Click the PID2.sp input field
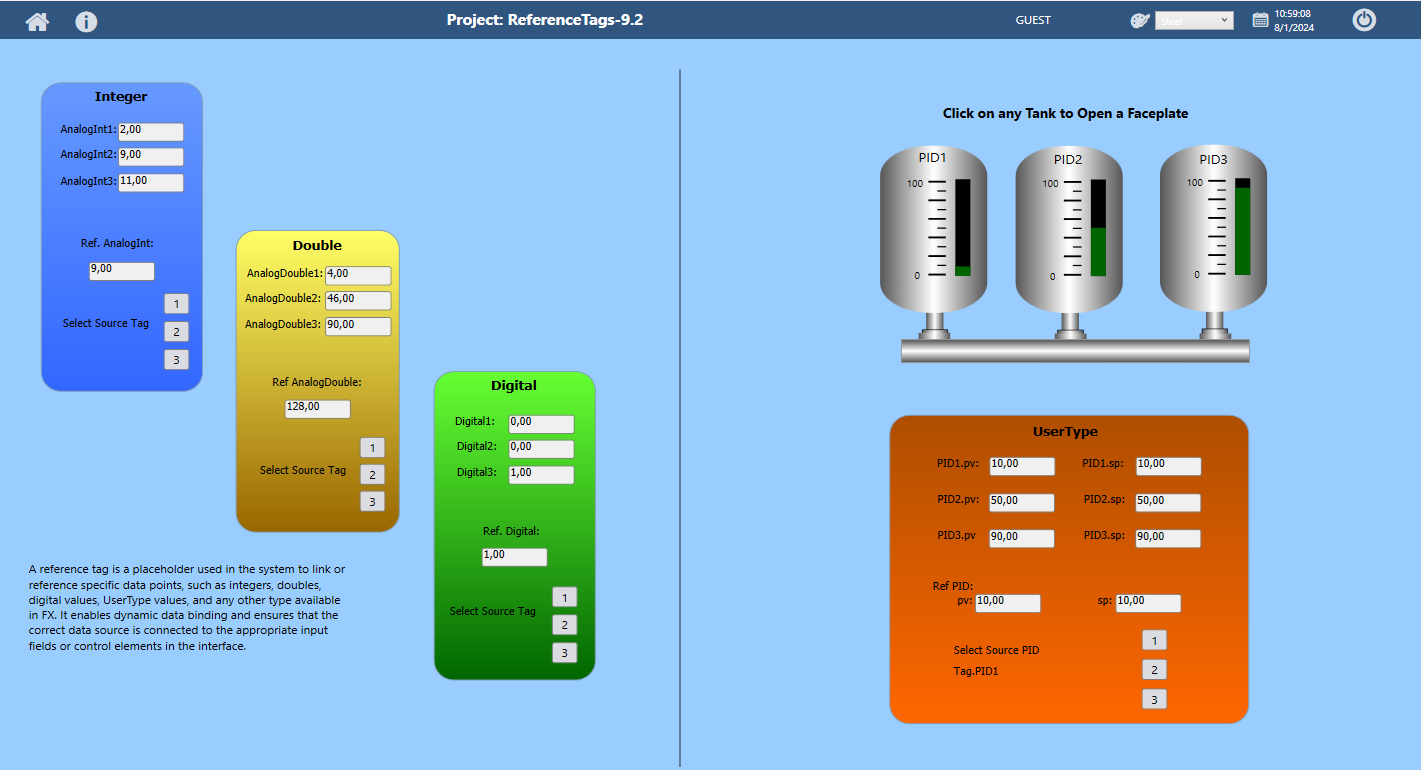The width and height of the screenshot is (1421, 770). [1167, 502]
